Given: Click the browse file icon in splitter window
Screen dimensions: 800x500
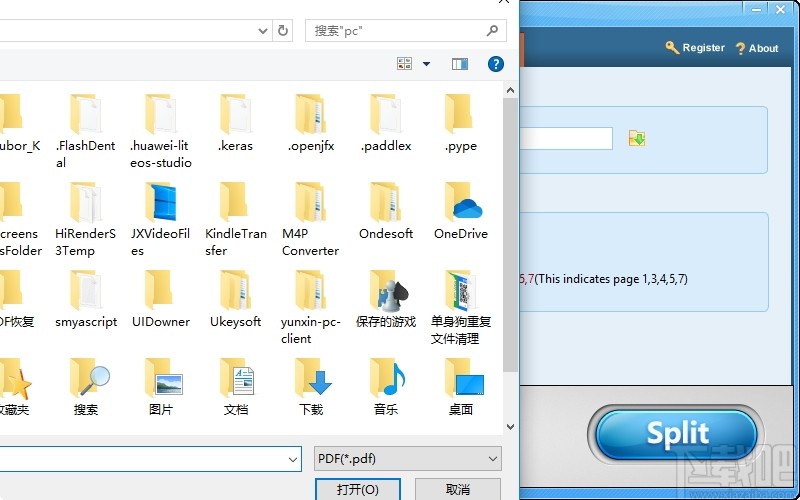Looking at the screenshot, I should coord(637,138).
